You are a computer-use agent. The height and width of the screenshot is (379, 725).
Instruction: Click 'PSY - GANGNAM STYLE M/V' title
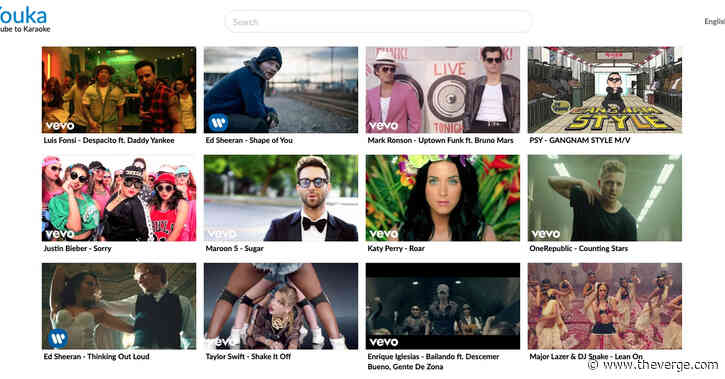(579, 140)
